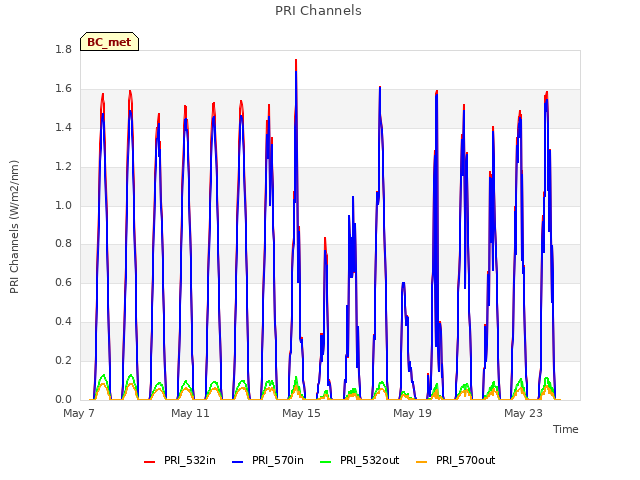Click the BC_met annotation label
The image size is (640, 480).
pyautogui.click(x=109, y=42)
